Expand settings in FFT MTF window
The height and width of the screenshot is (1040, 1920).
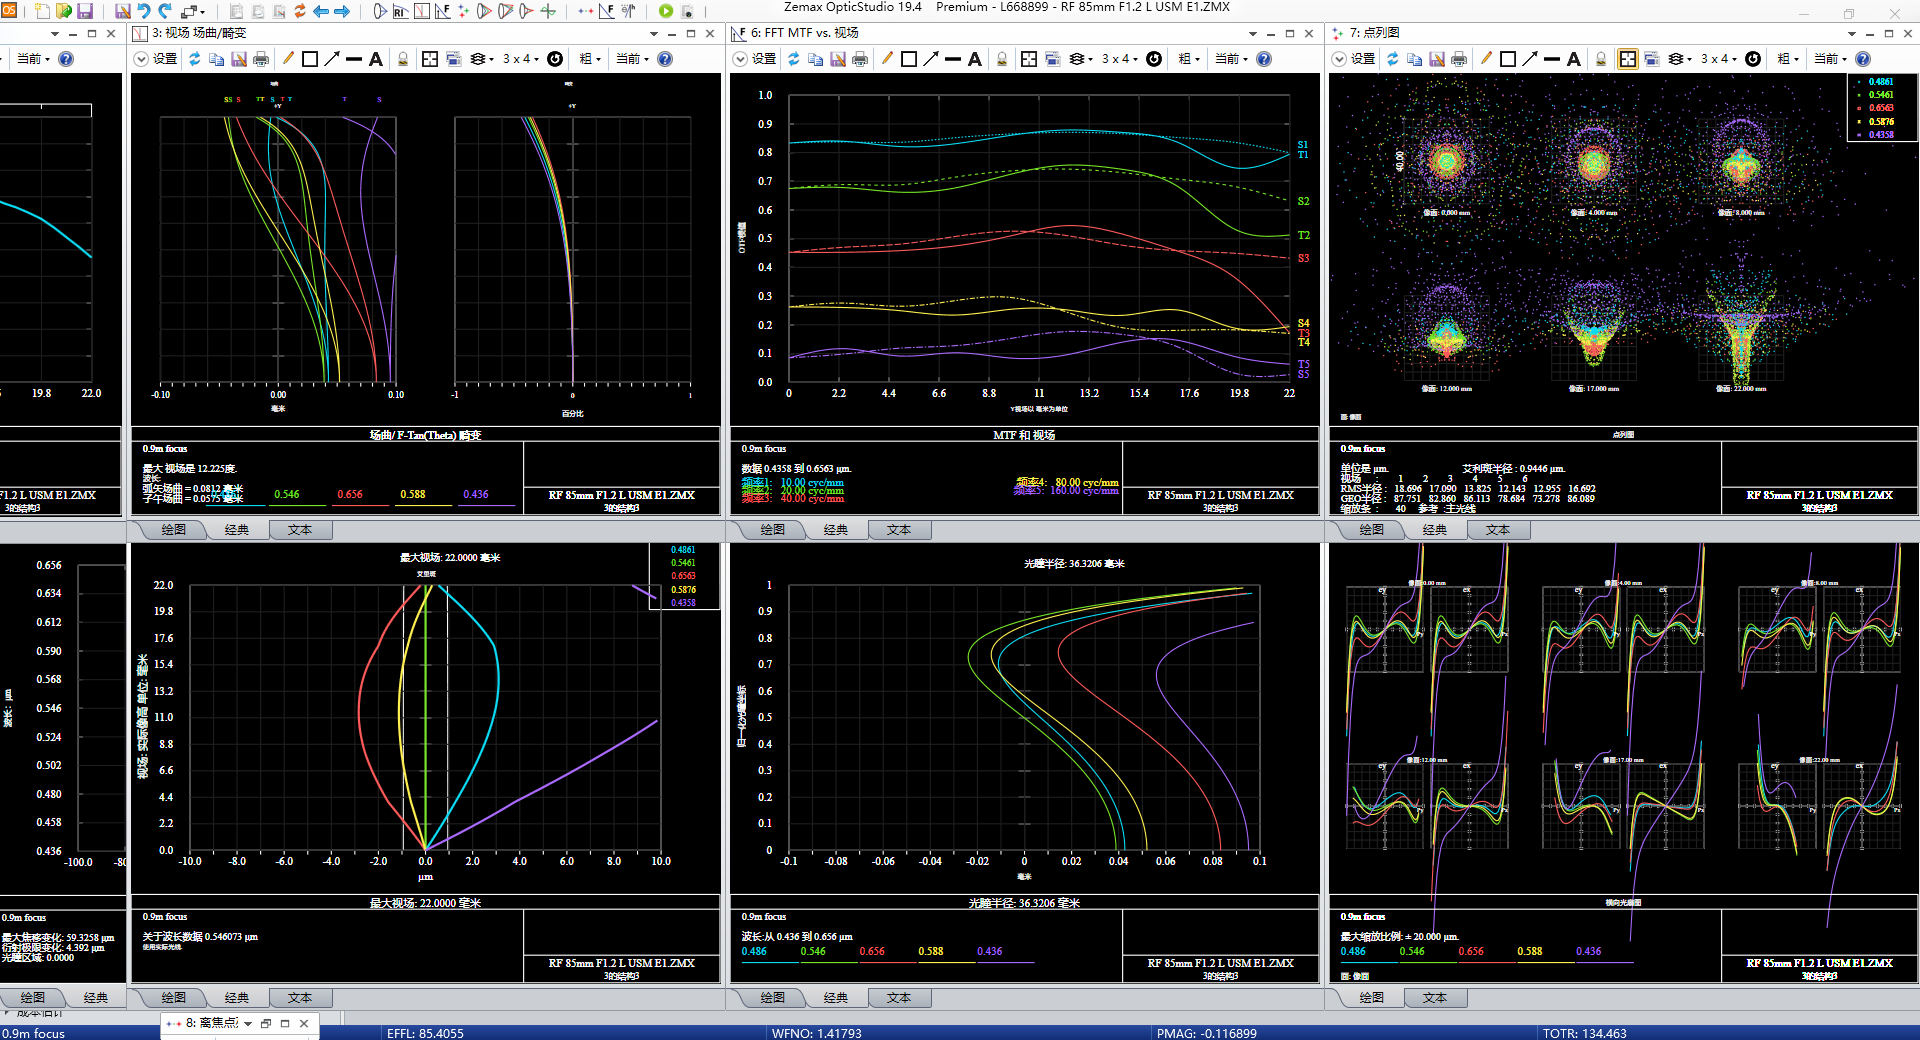click(x=740, y=59)
